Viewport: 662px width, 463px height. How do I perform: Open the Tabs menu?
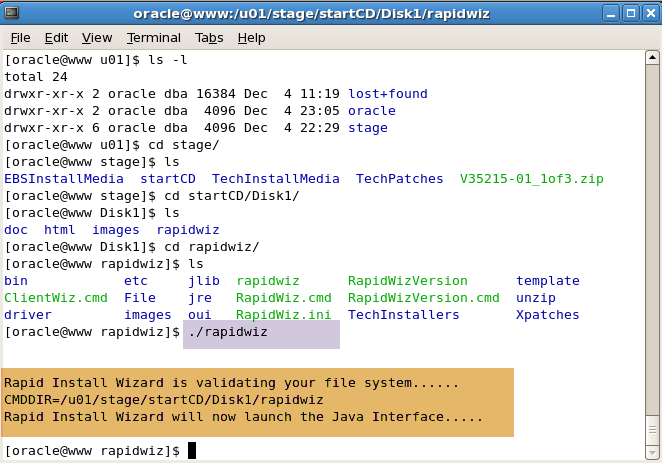(209, 38)
